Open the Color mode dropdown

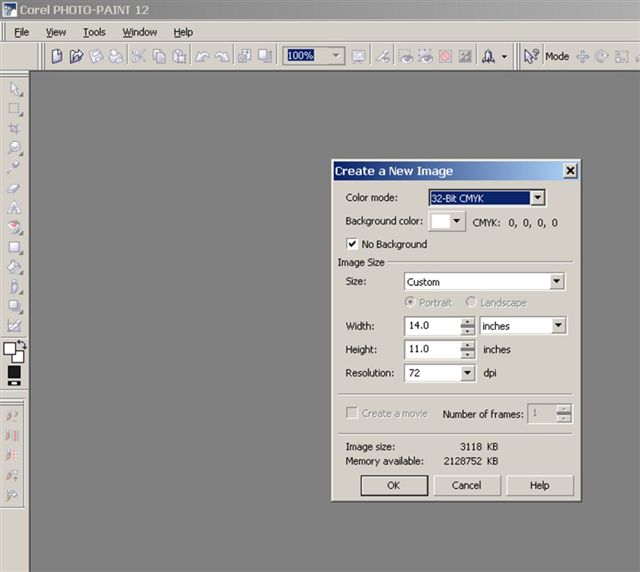coord(538,198)
